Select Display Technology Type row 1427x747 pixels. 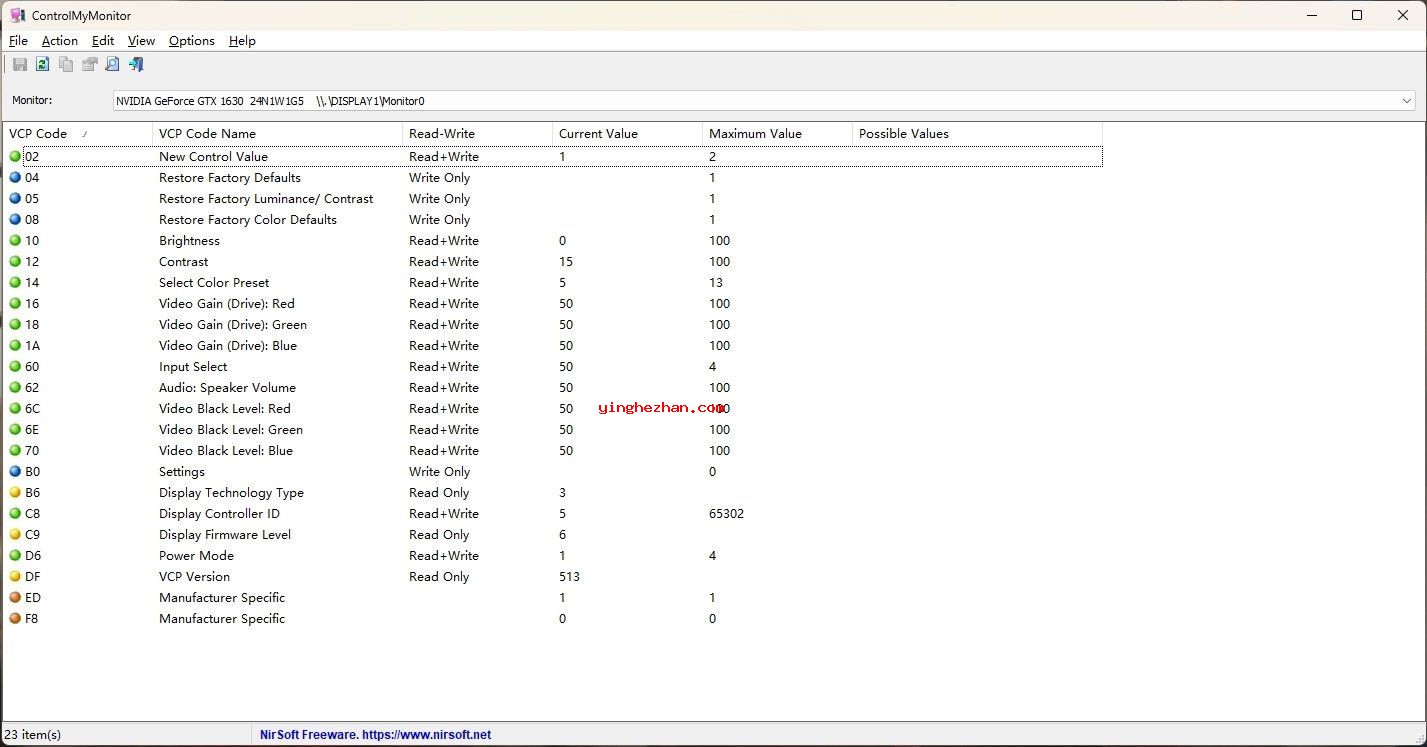click(x=553, y=492)
